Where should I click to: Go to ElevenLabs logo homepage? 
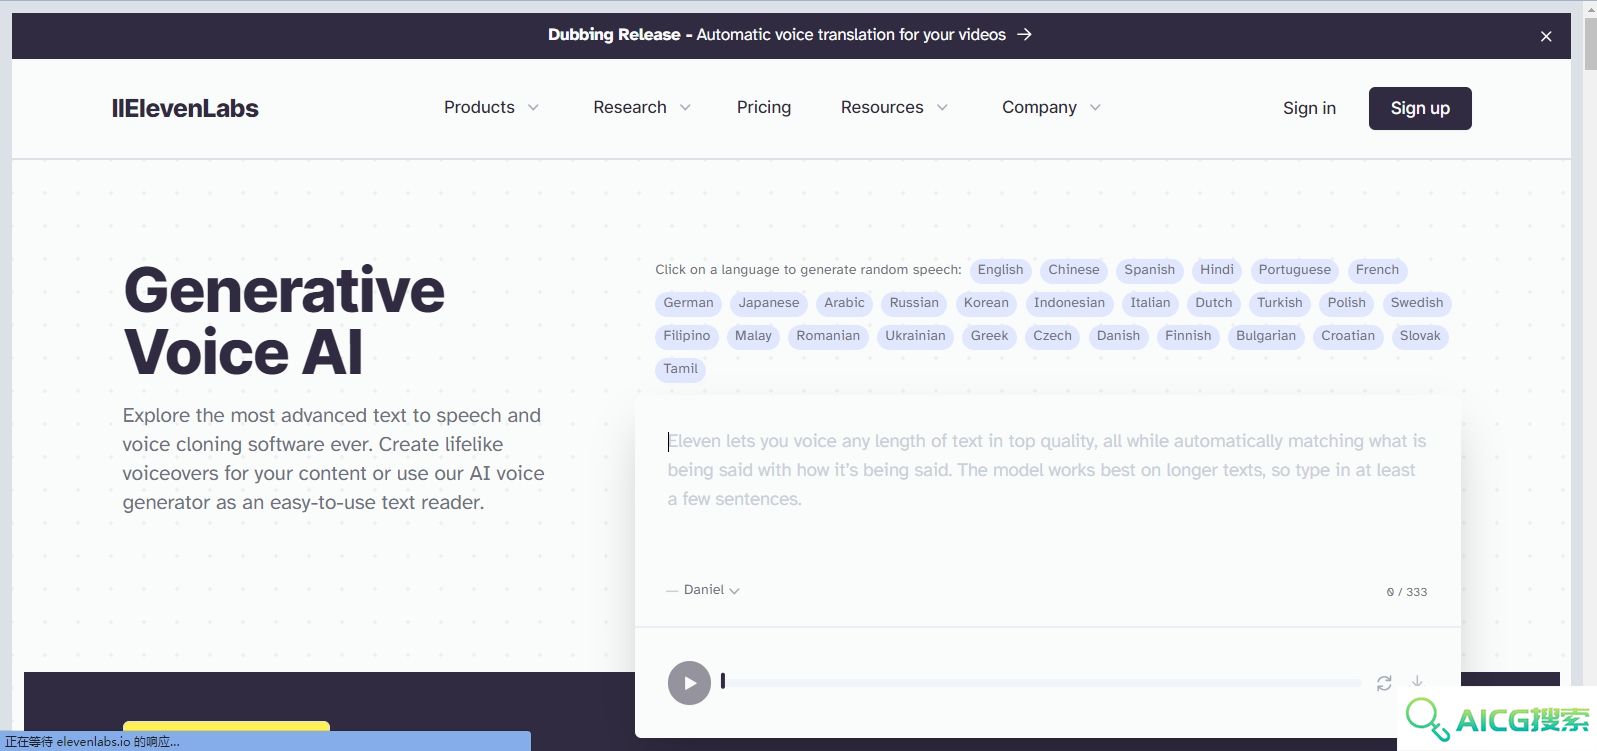[x=185, y=108]
